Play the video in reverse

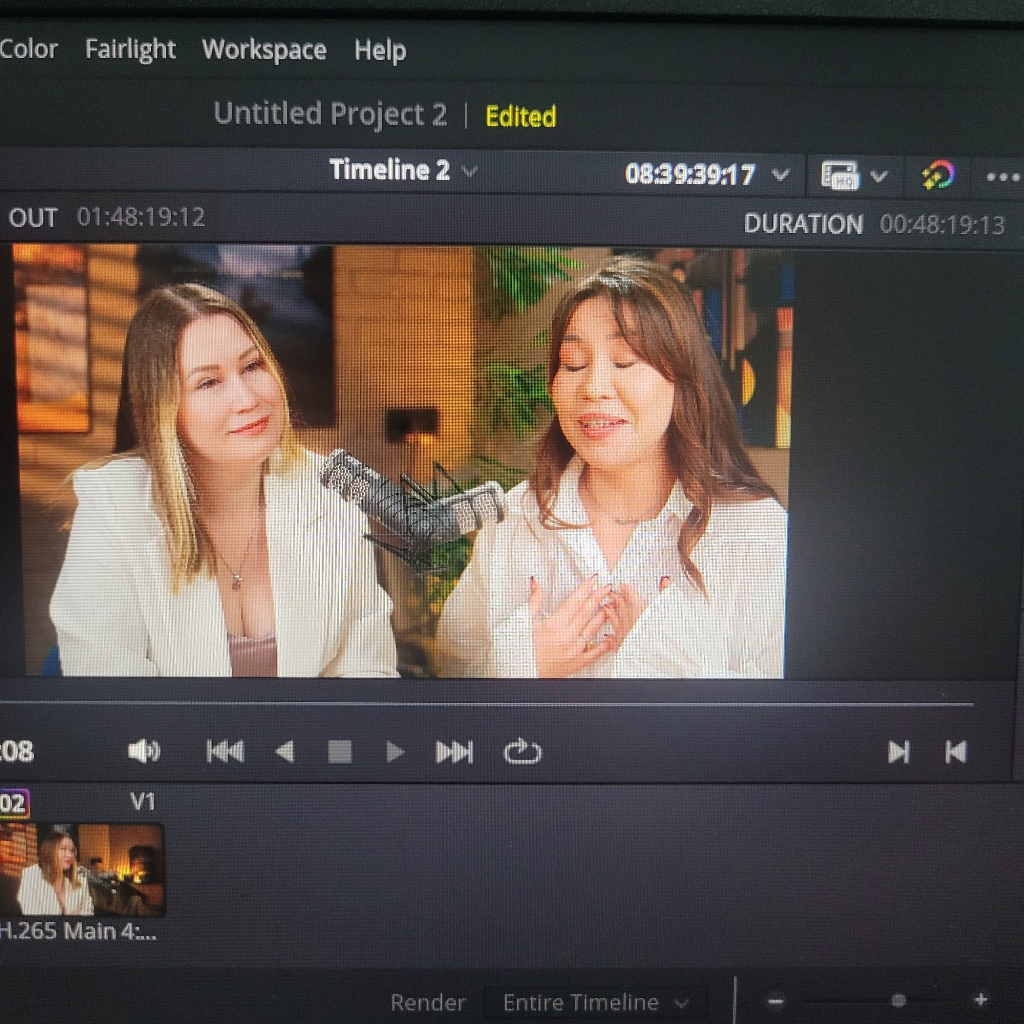285,751
